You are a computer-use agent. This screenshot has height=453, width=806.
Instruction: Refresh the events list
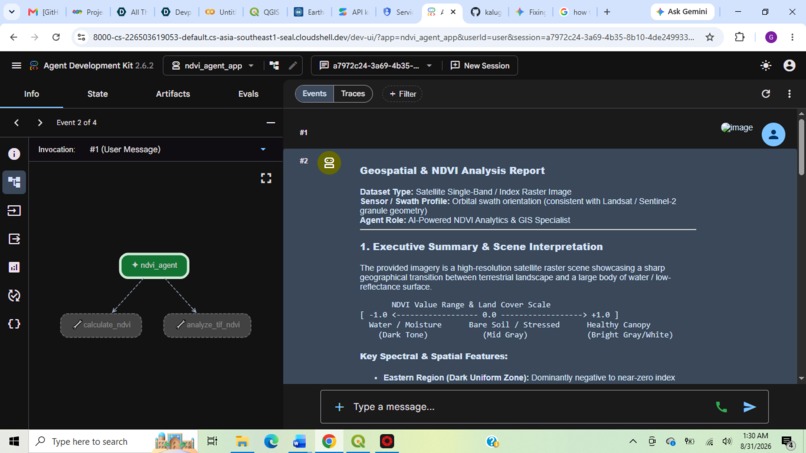tap(765, 94)
